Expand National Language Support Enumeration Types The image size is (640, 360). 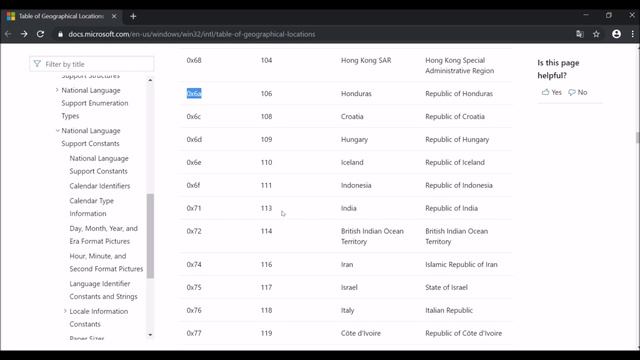click(57, 90)
